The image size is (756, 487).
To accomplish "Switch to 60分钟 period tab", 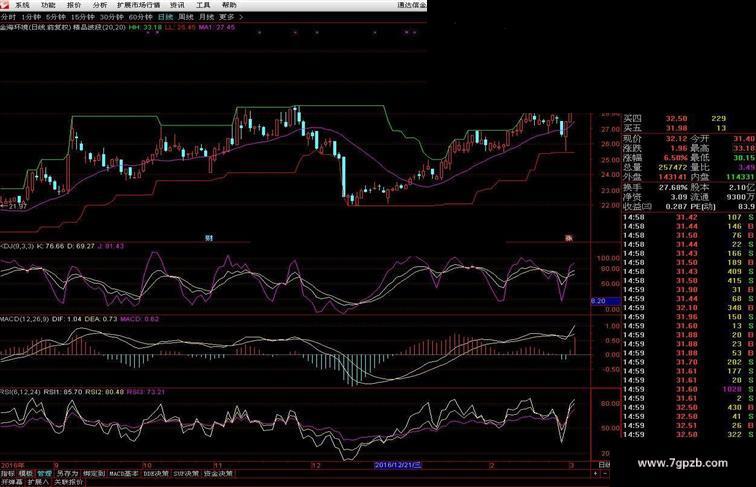I will pos(141,17).
